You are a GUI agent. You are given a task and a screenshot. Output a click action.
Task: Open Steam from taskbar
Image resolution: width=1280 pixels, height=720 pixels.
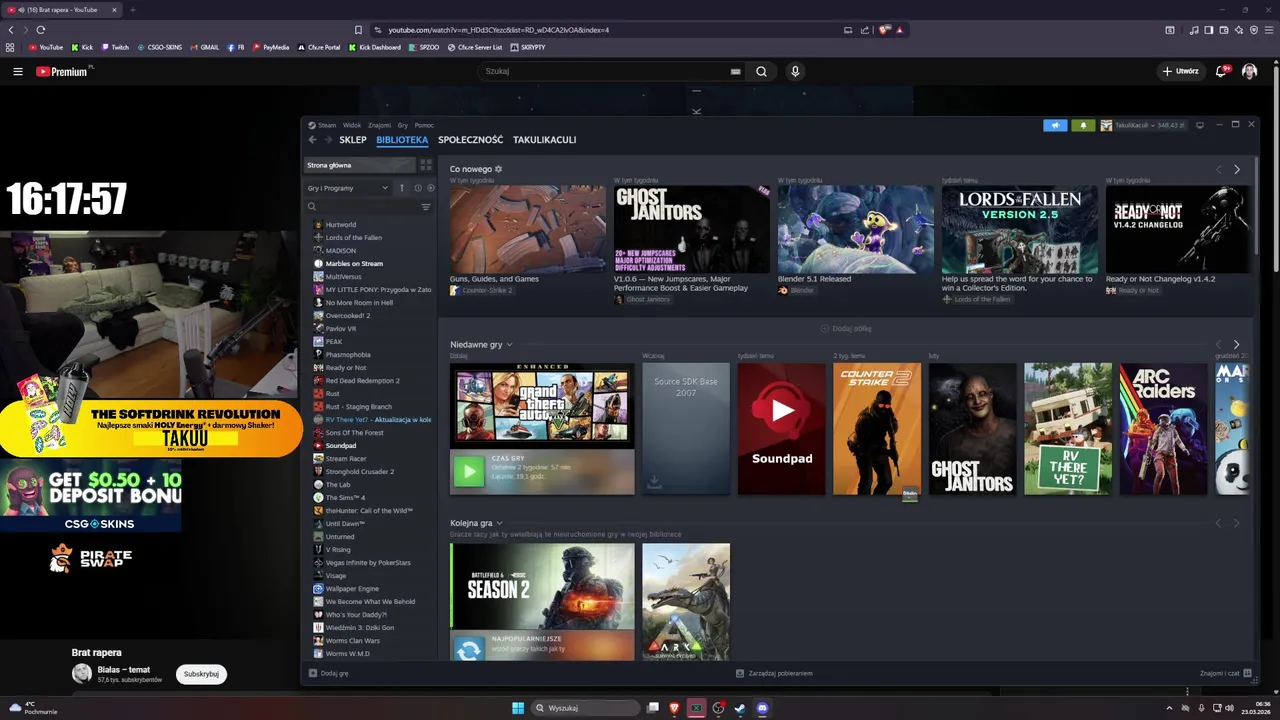pyautogui.click(x=740, y=708)
